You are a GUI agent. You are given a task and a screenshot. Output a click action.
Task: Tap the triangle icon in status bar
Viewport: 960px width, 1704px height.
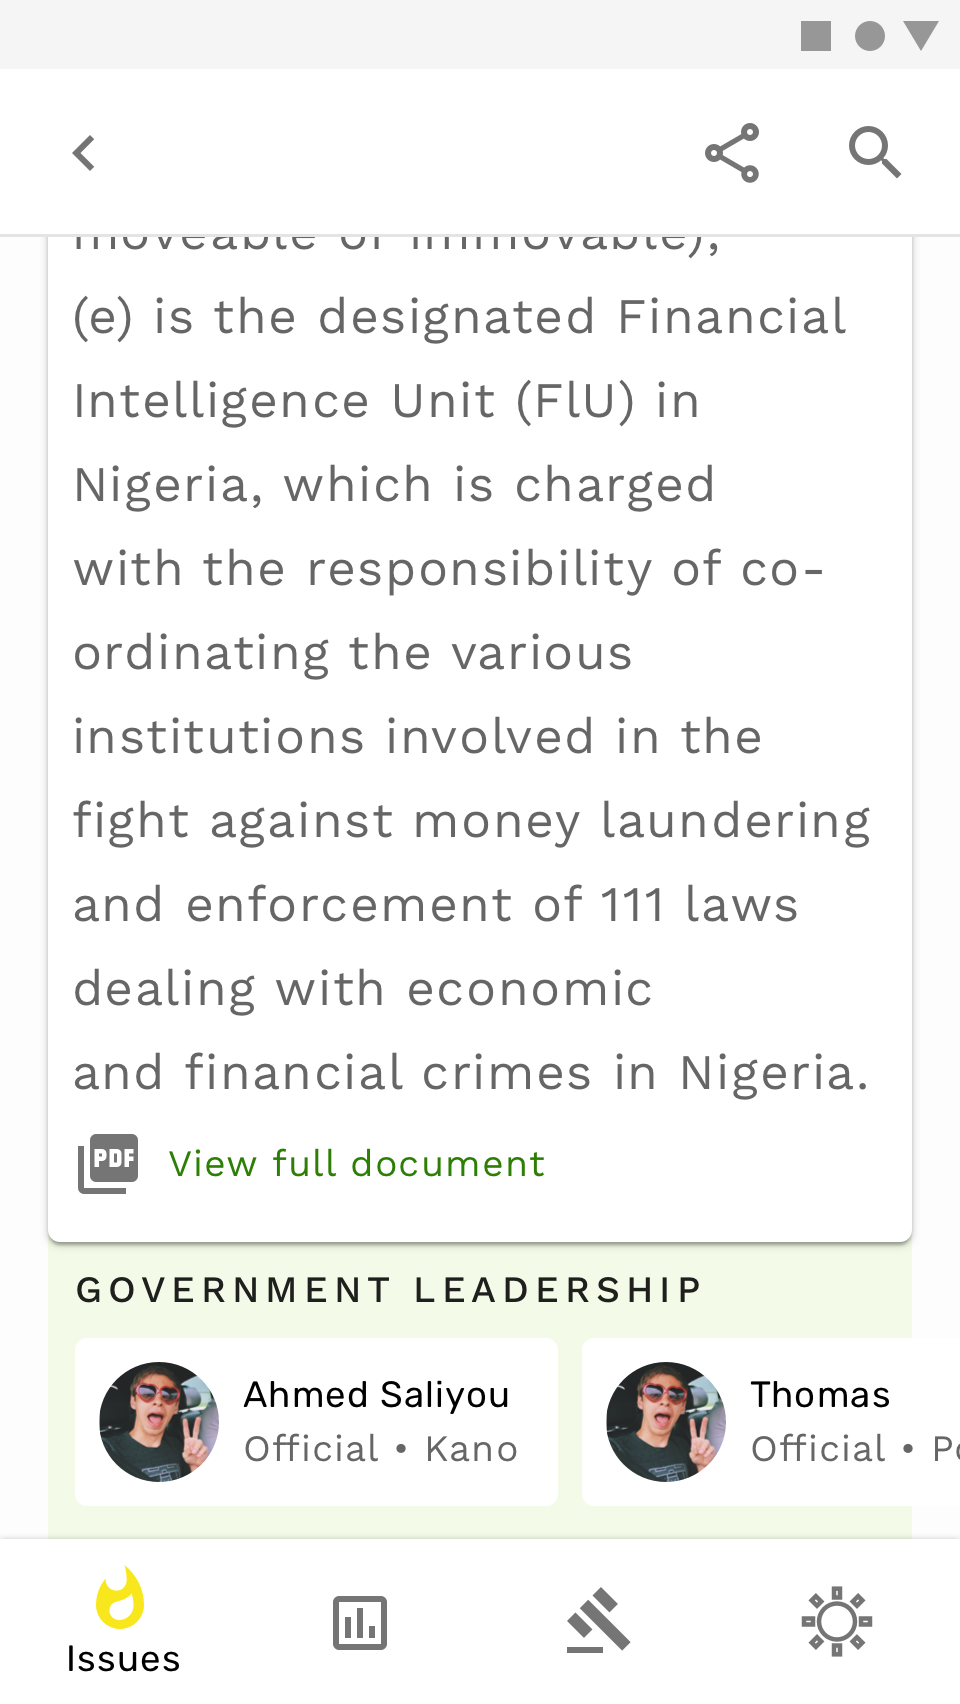click(x=920, y=36)
